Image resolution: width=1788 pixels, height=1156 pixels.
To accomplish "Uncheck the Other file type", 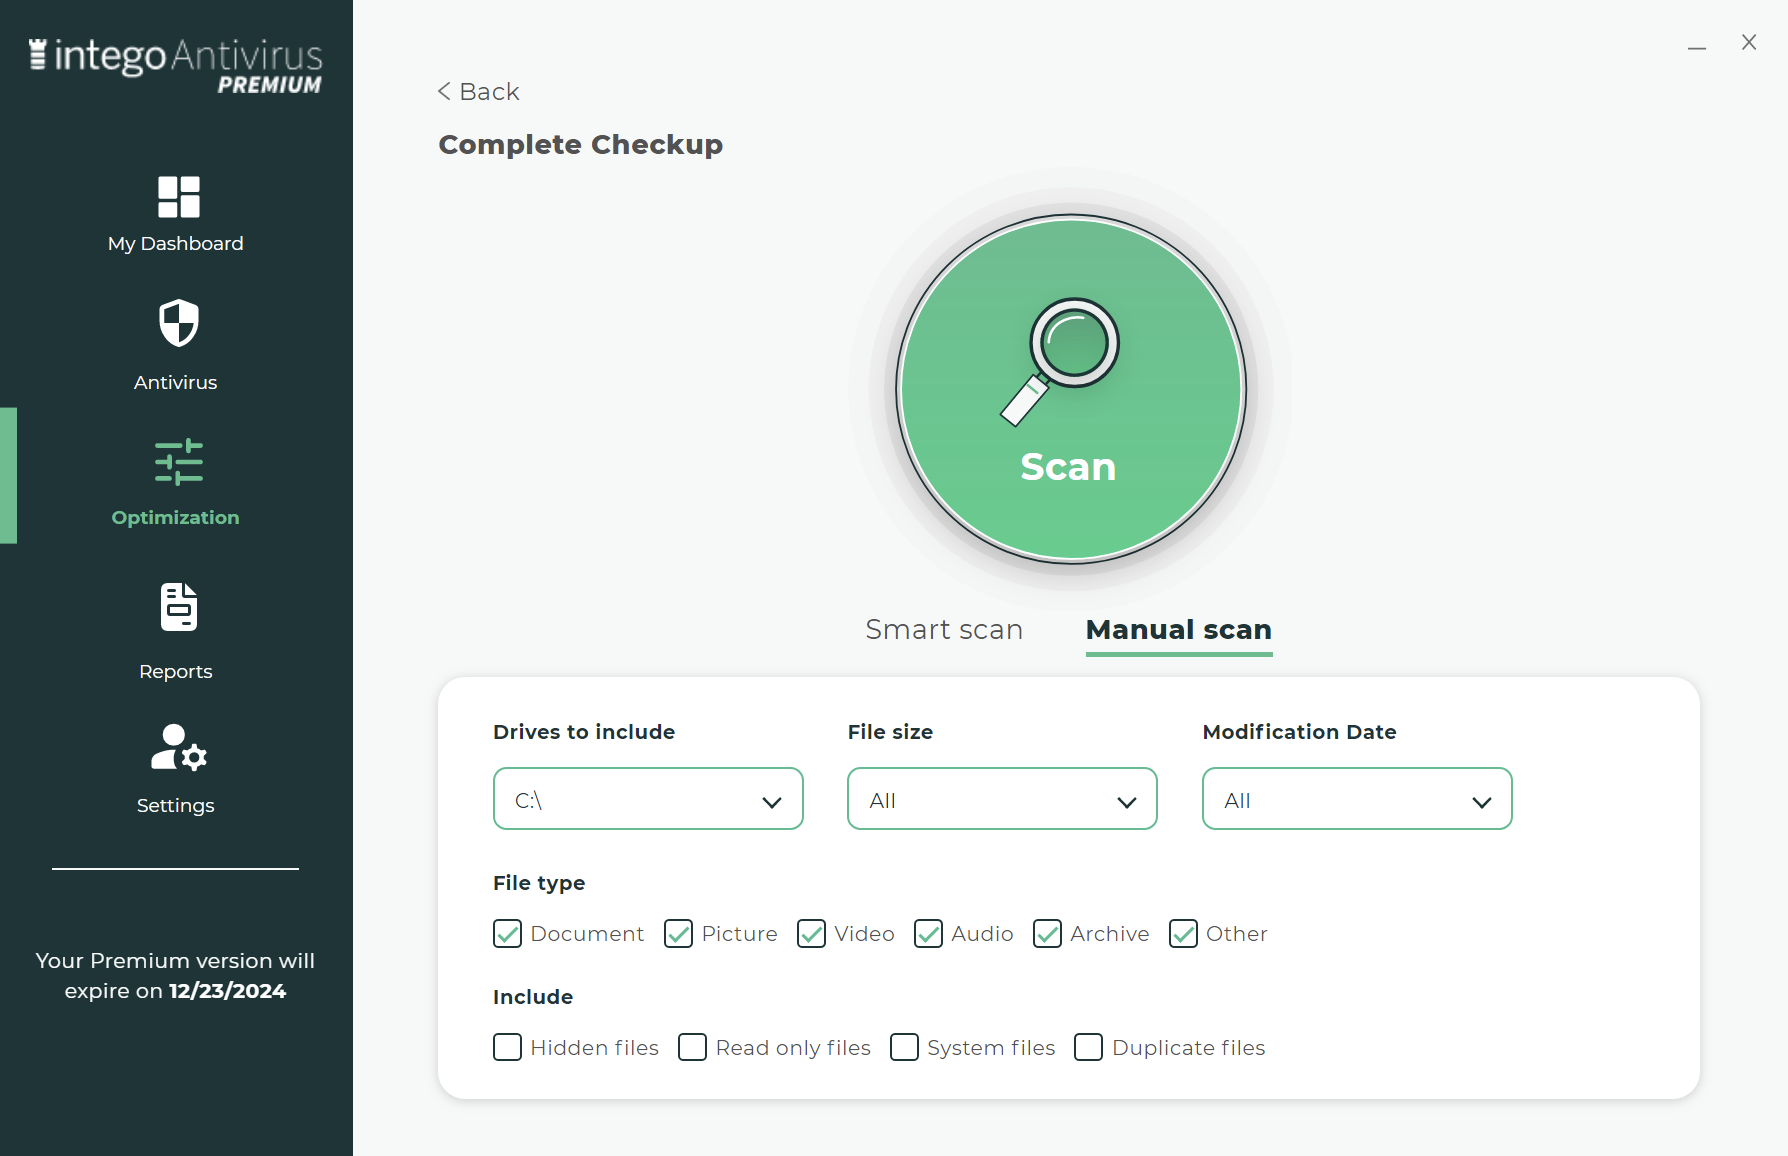I will point(1184,934).
